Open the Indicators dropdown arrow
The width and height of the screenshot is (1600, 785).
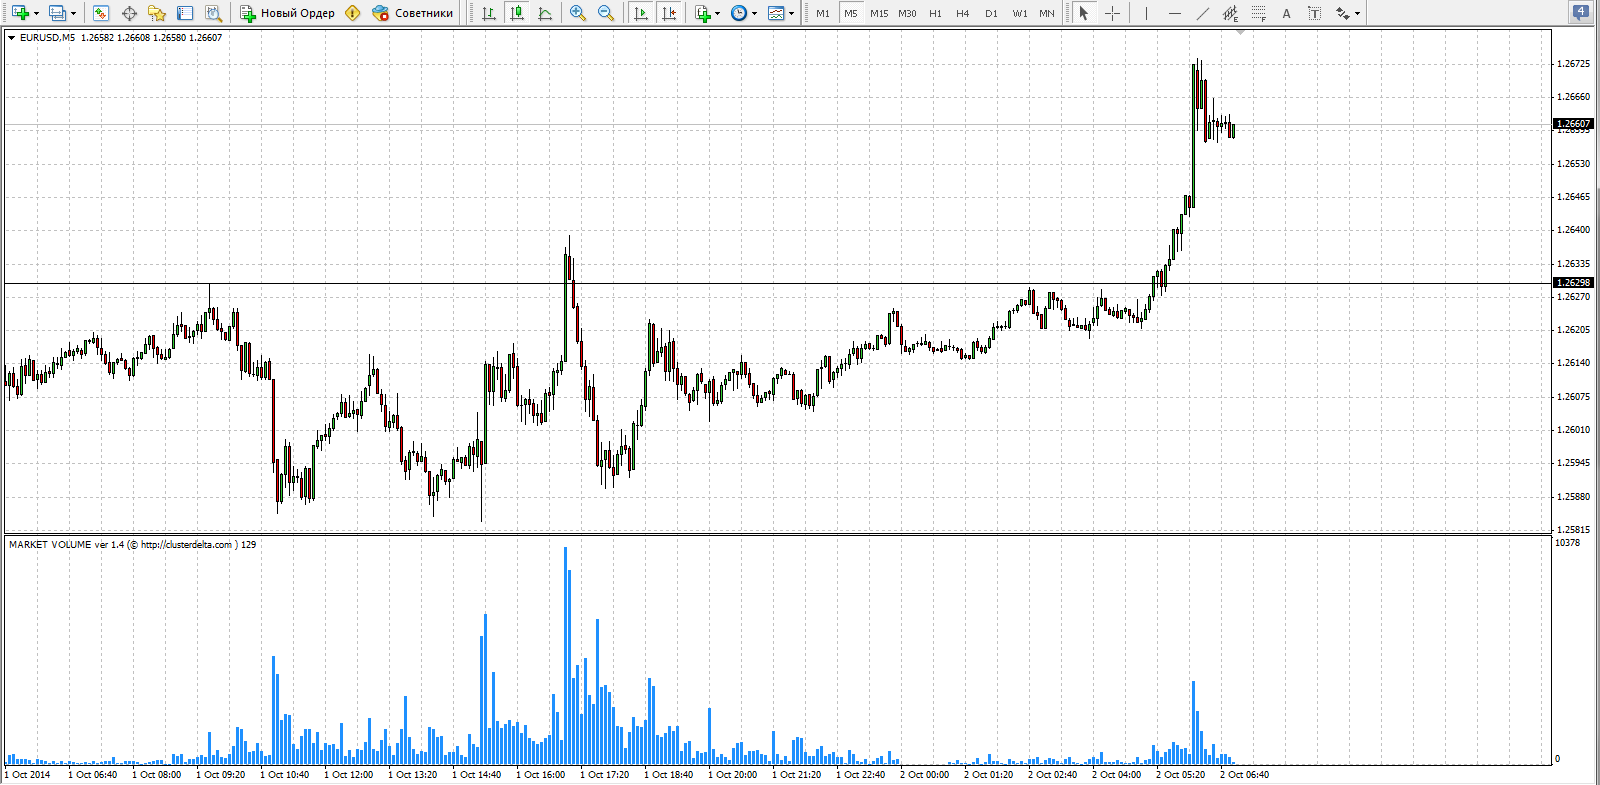tap(717, 13)
